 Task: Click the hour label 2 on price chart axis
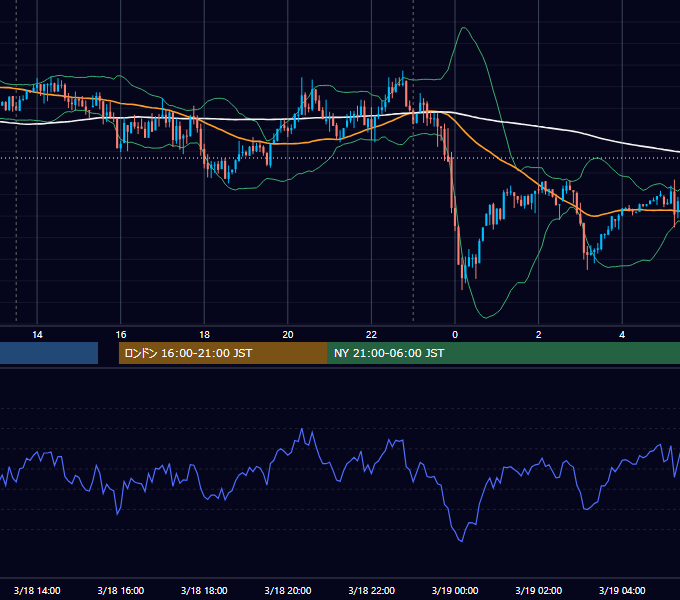[x=538, y=335]
